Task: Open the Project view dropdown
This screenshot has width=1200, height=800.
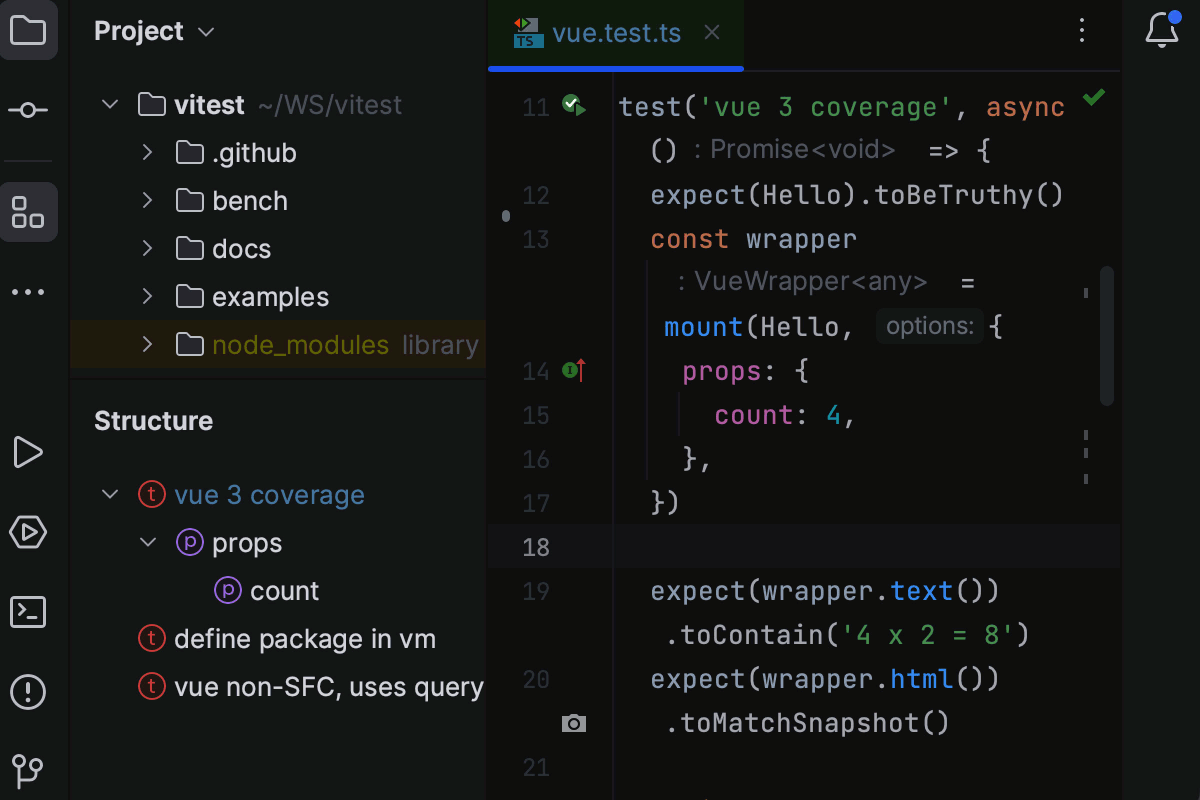Action: (x=207, y=31)
